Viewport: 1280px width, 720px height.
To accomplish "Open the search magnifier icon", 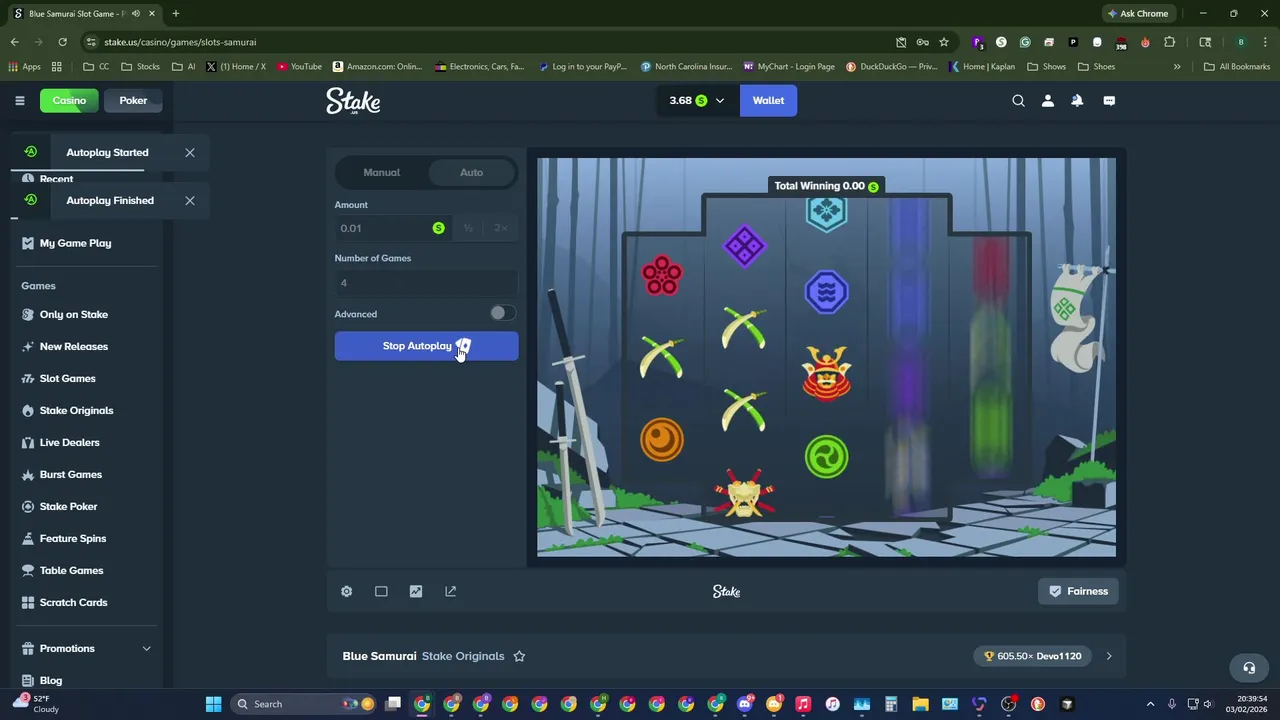I will coord(1018,100).
